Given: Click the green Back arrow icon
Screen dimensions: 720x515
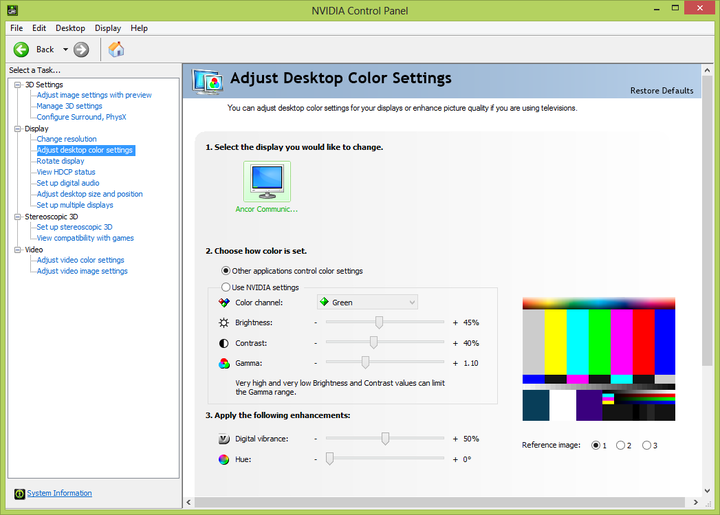Looking at the screenshot, I should tap(21, 50).
